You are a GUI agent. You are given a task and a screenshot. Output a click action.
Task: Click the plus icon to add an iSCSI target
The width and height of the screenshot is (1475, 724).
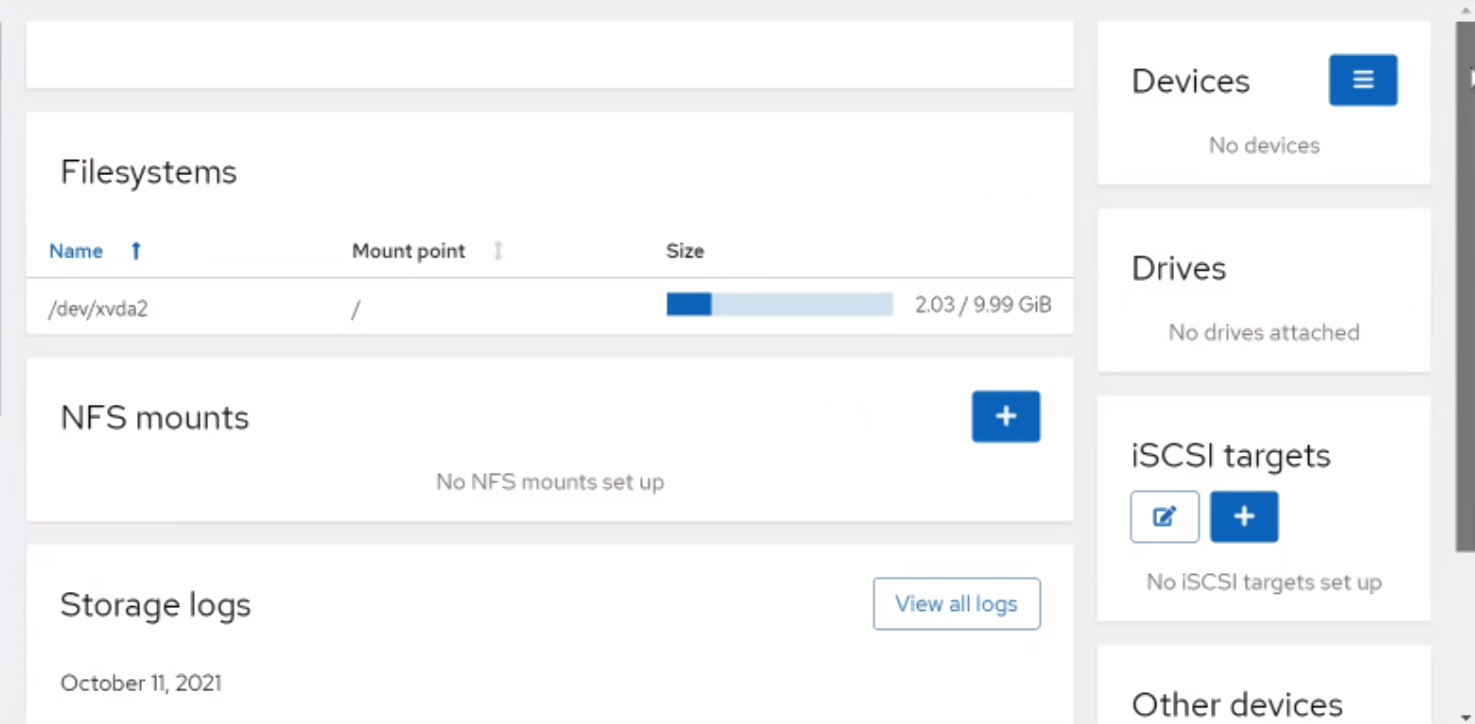(x=1243, y=516)
